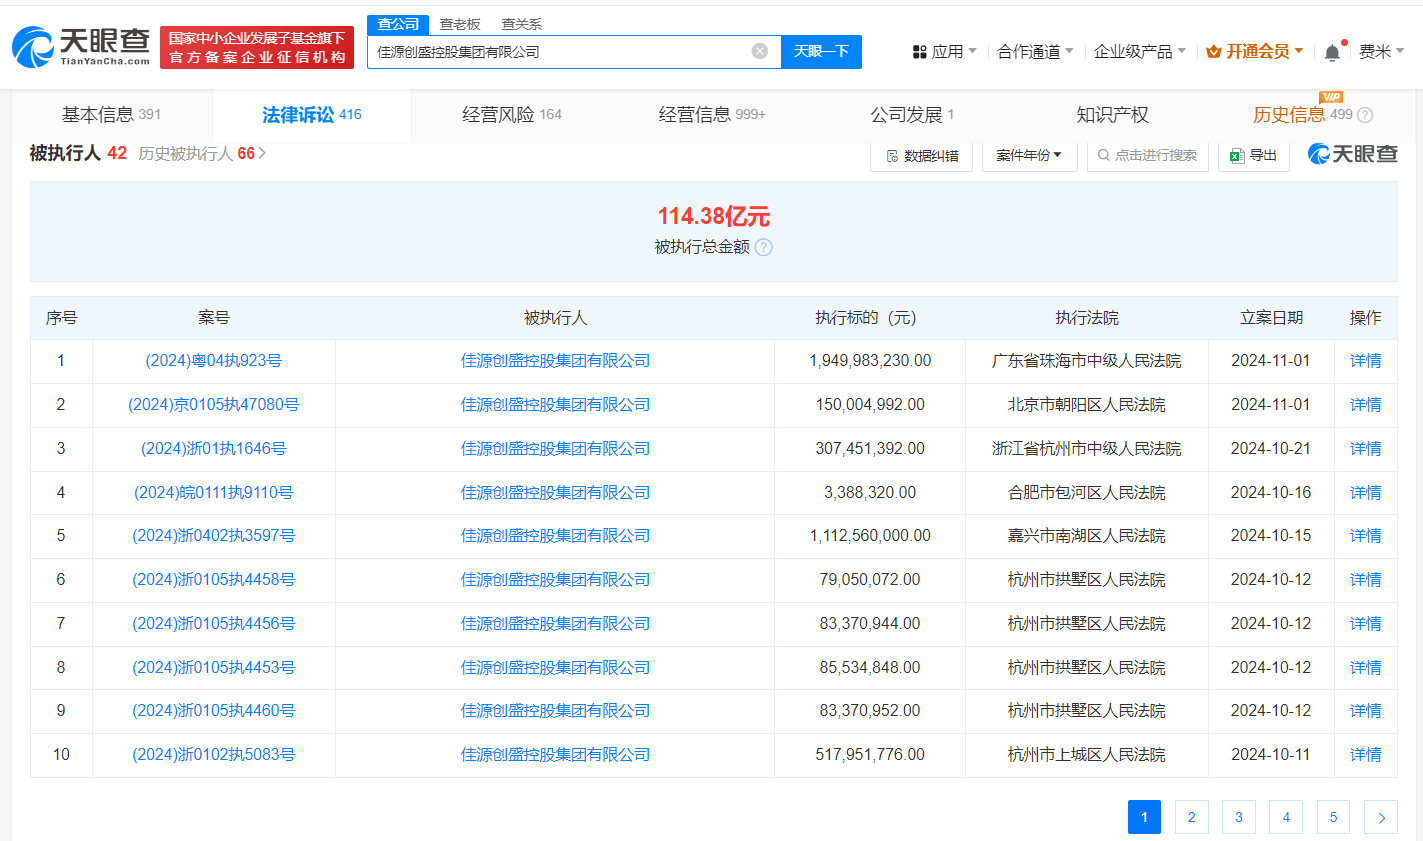Click 佳源创盛控股集团有限公司 in row 1
The image size is (1423, 841).
click(555, 361)
